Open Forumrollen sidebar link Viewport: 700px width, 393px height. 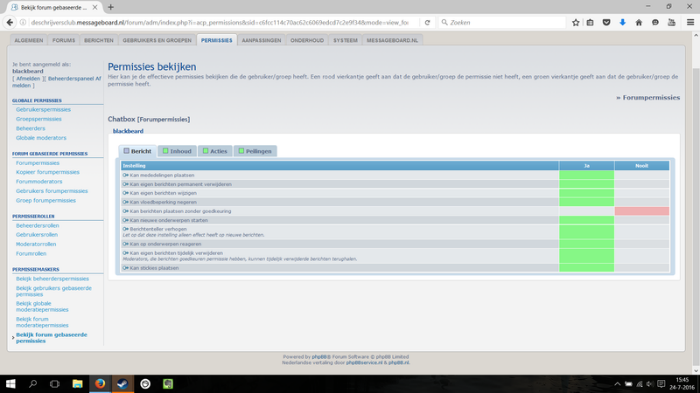(x=31, y=254)
